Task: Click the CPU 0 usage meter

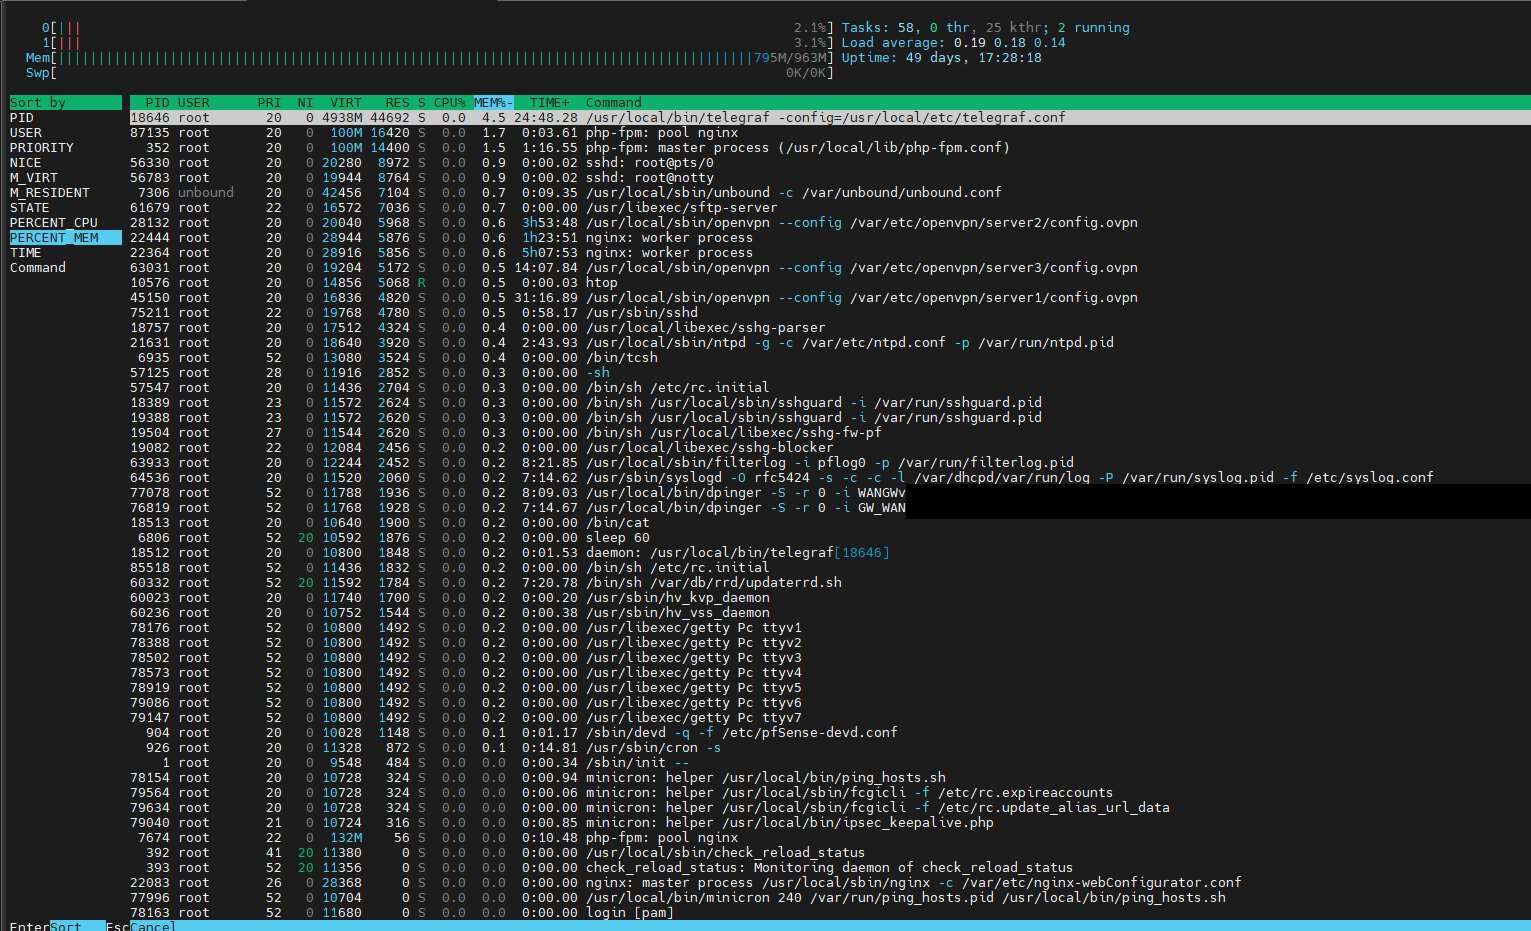Action: coord(437,28)
